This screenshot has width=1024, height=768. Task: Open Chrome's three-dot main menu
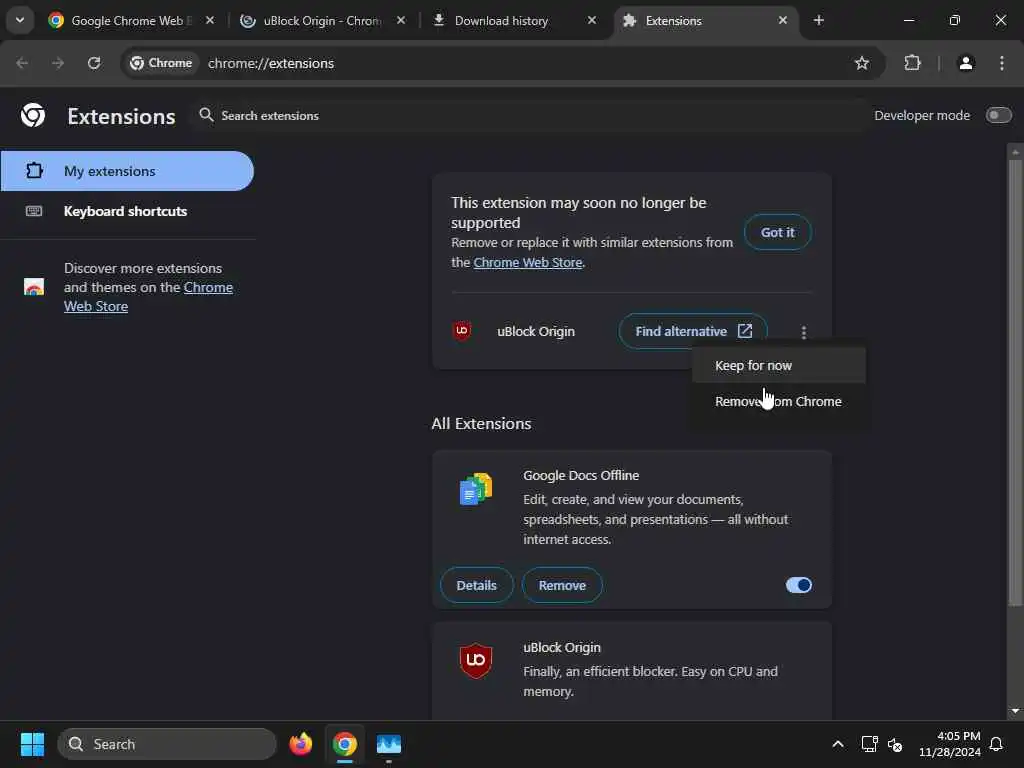click(x=1001, y=63)
